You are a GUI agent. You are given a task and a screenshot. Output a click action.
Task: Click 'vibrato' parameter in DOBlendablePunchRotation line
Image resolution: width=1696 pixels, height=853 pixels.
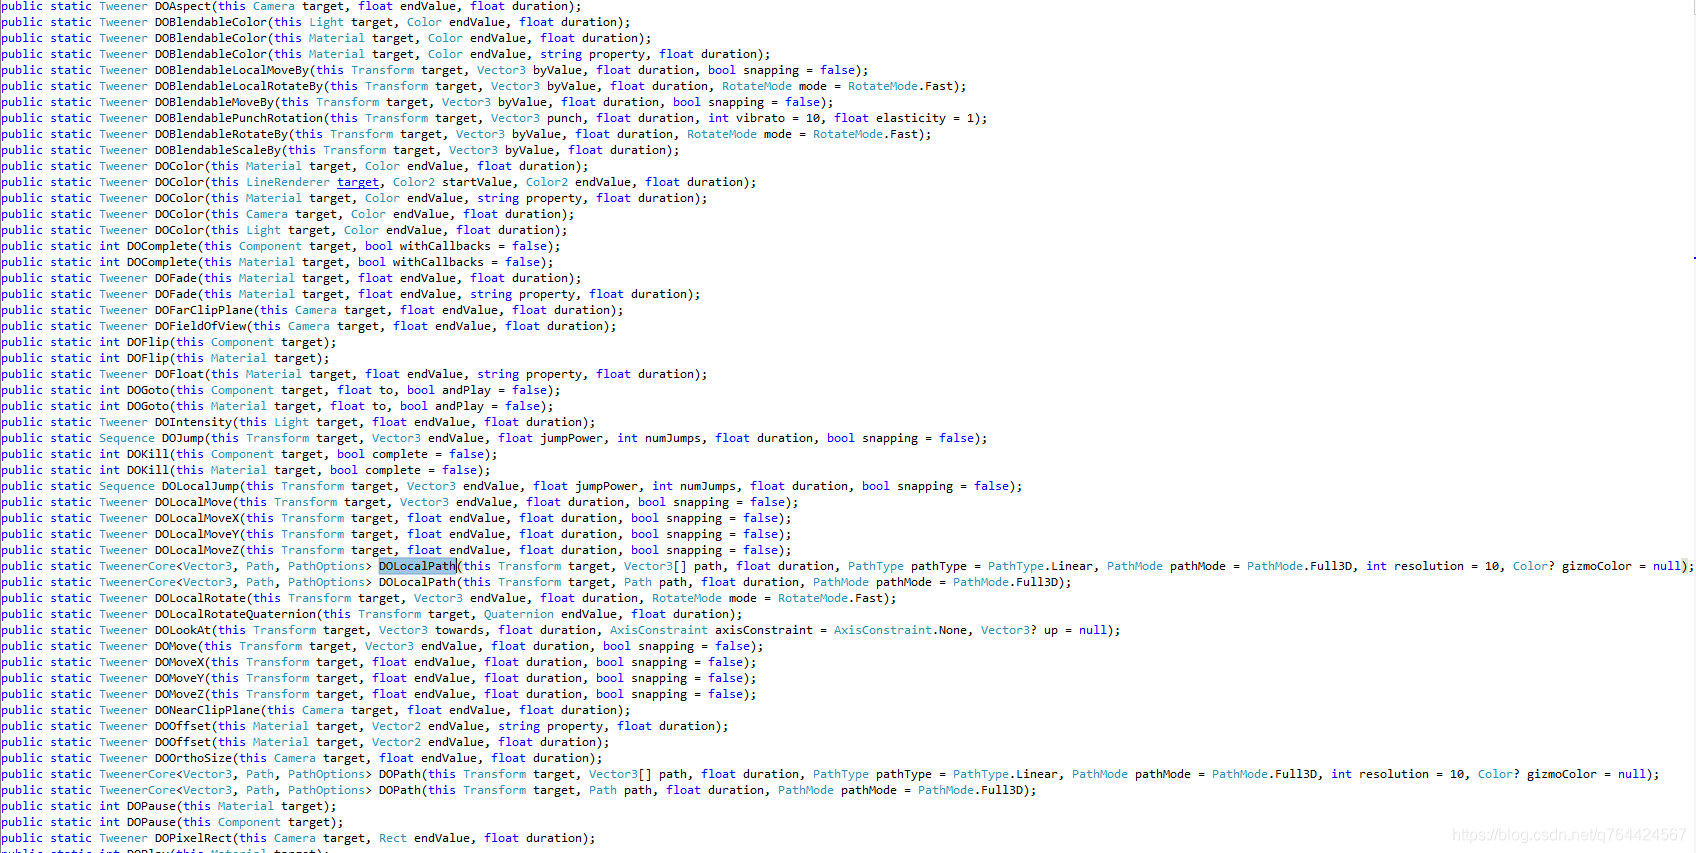(761, 118)
